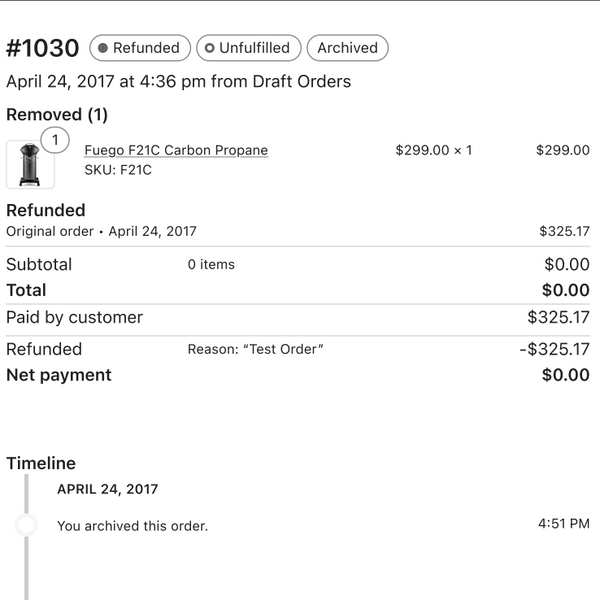
Task: Click the grill product thumbnail
Action: (30, 164)
